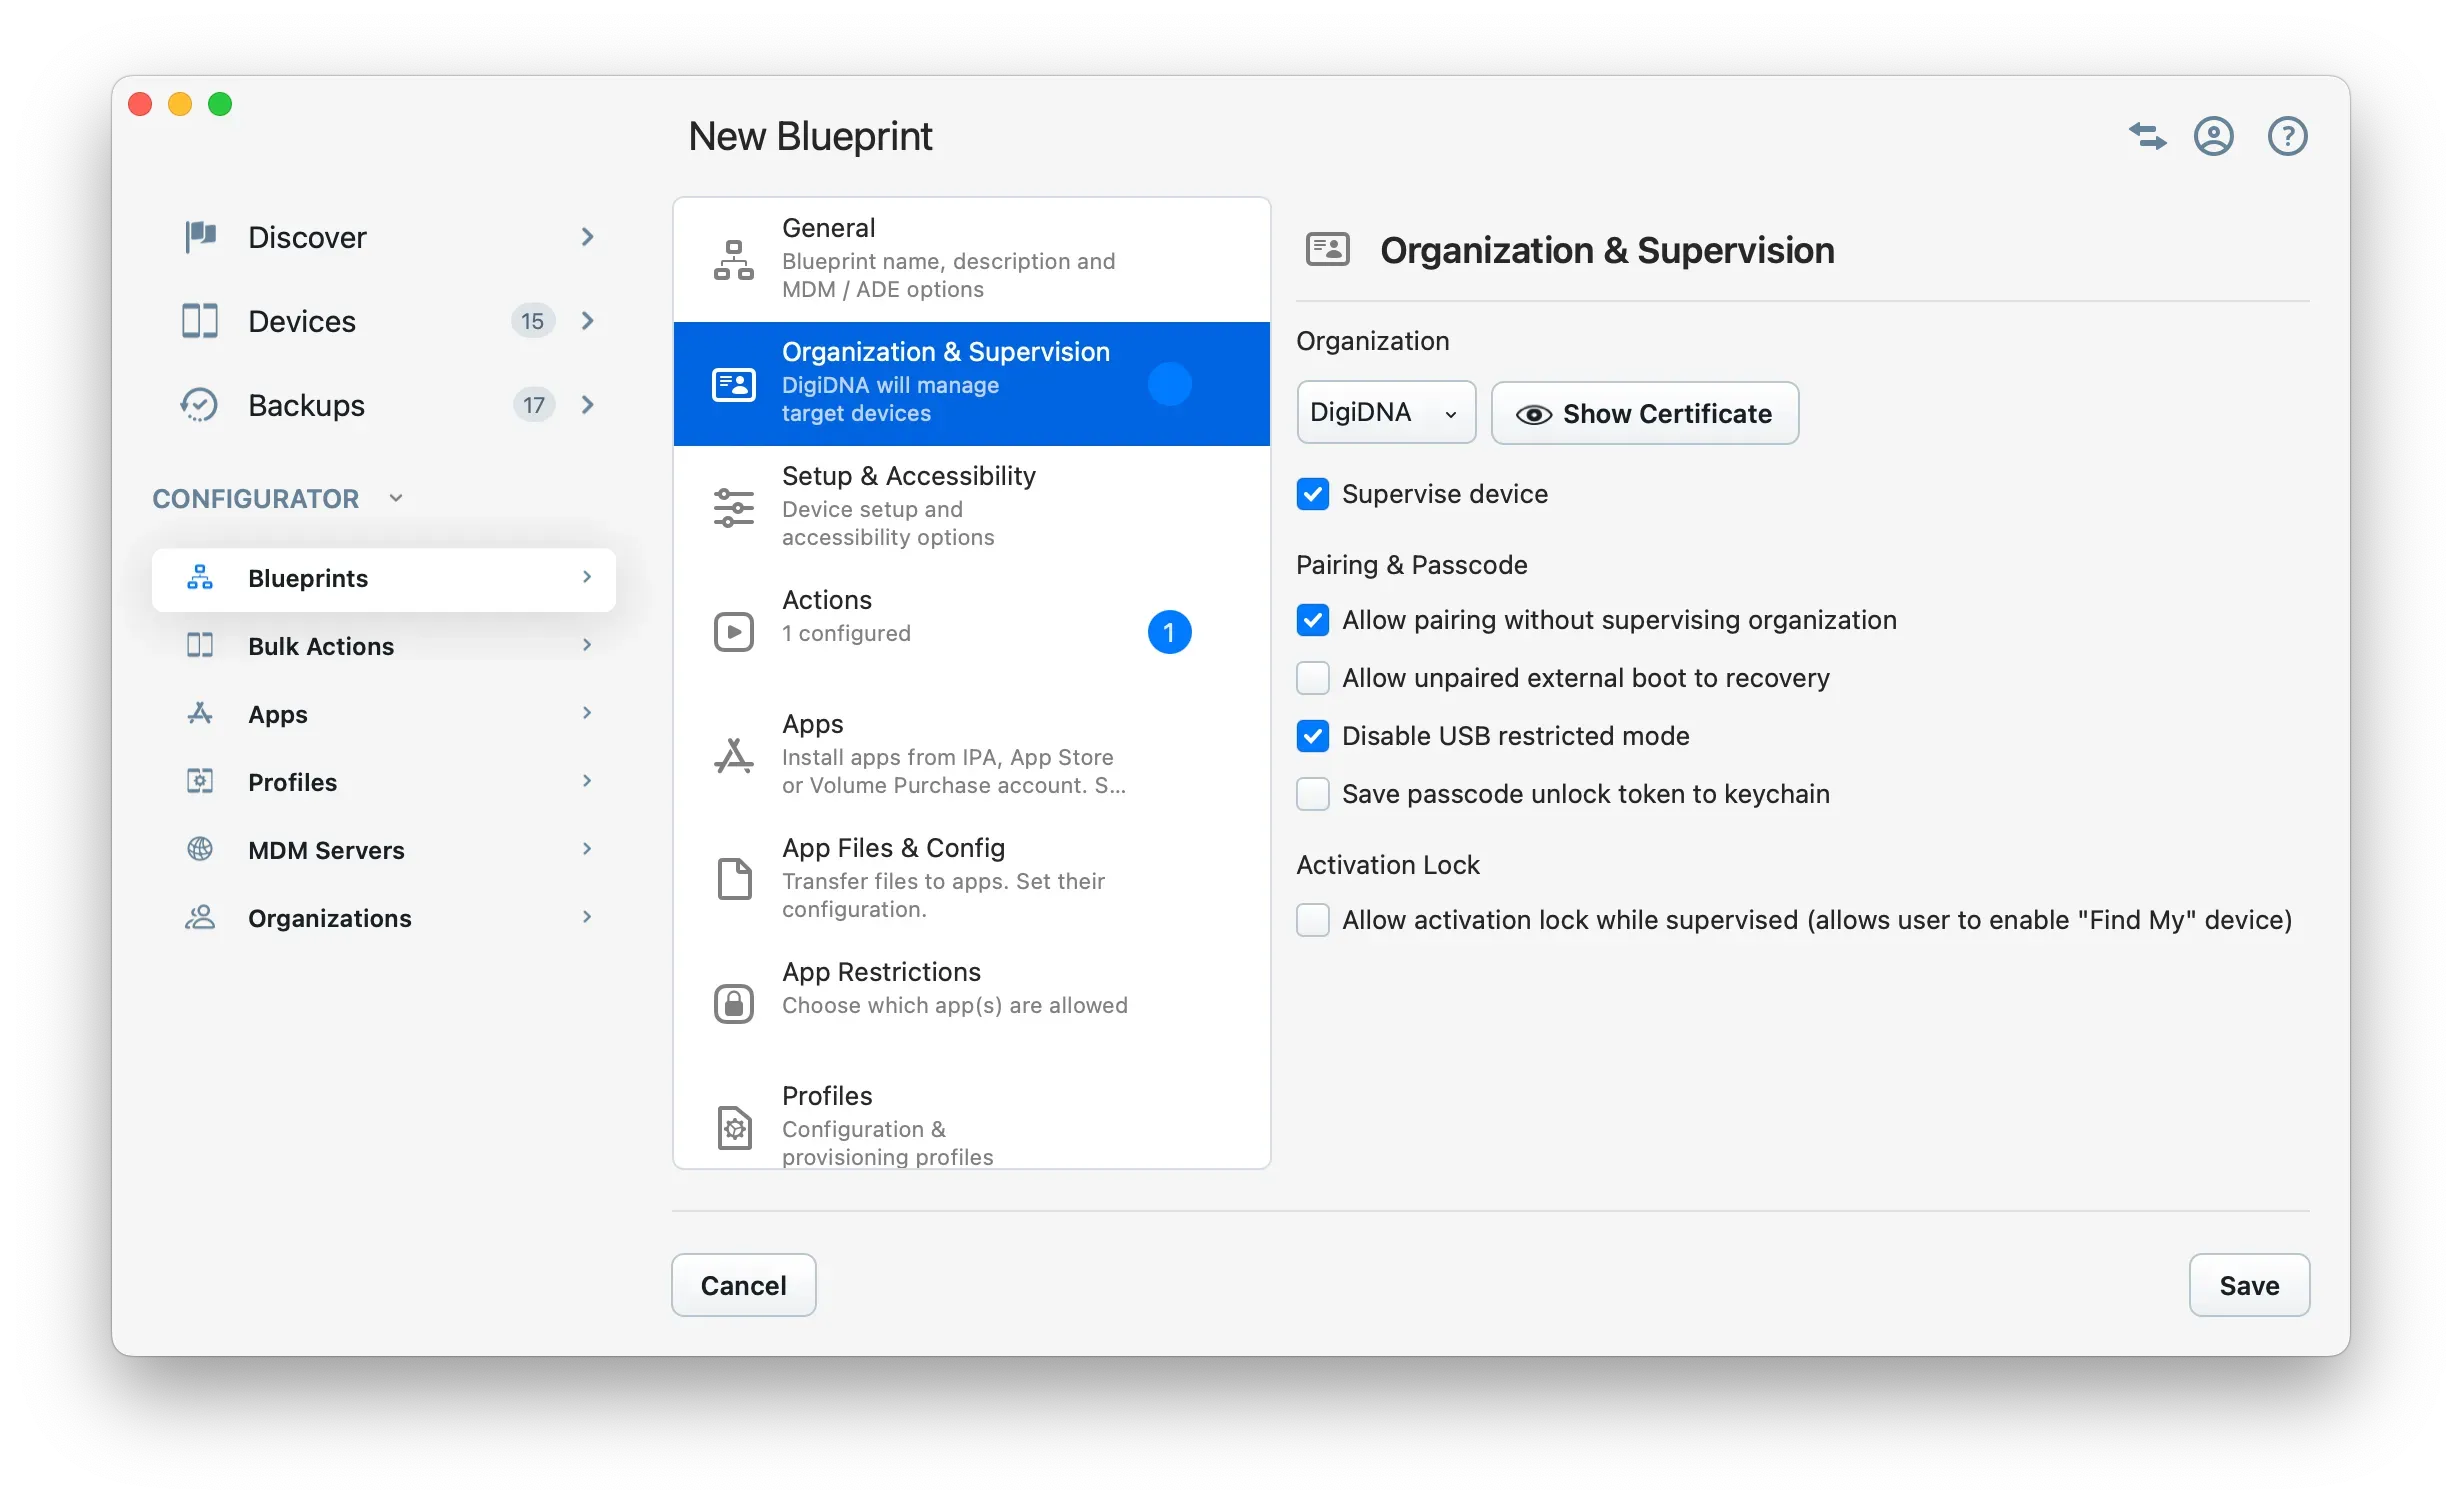Click the Show Certificate button
2462x1504 pixels.
point(1645,413)
